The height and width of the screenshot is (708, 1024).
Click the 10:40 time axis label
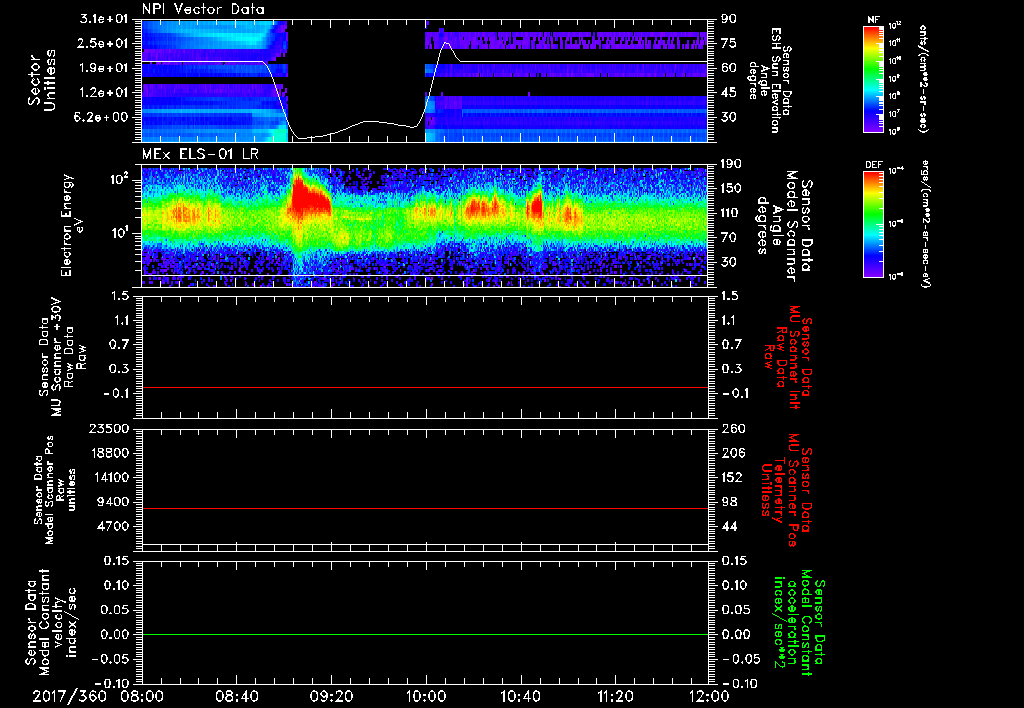tap(520, 695)
